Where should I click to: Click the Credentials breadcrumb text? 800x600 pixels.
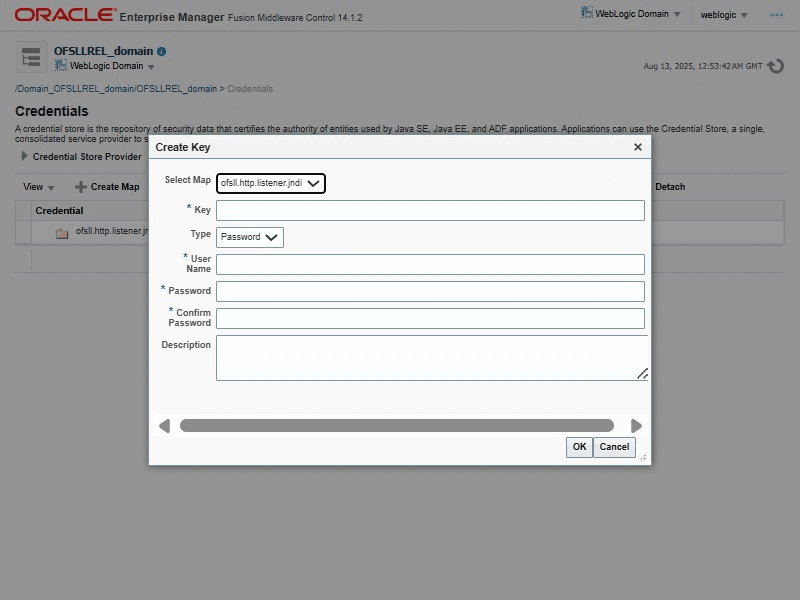click(x=250, y=89)
